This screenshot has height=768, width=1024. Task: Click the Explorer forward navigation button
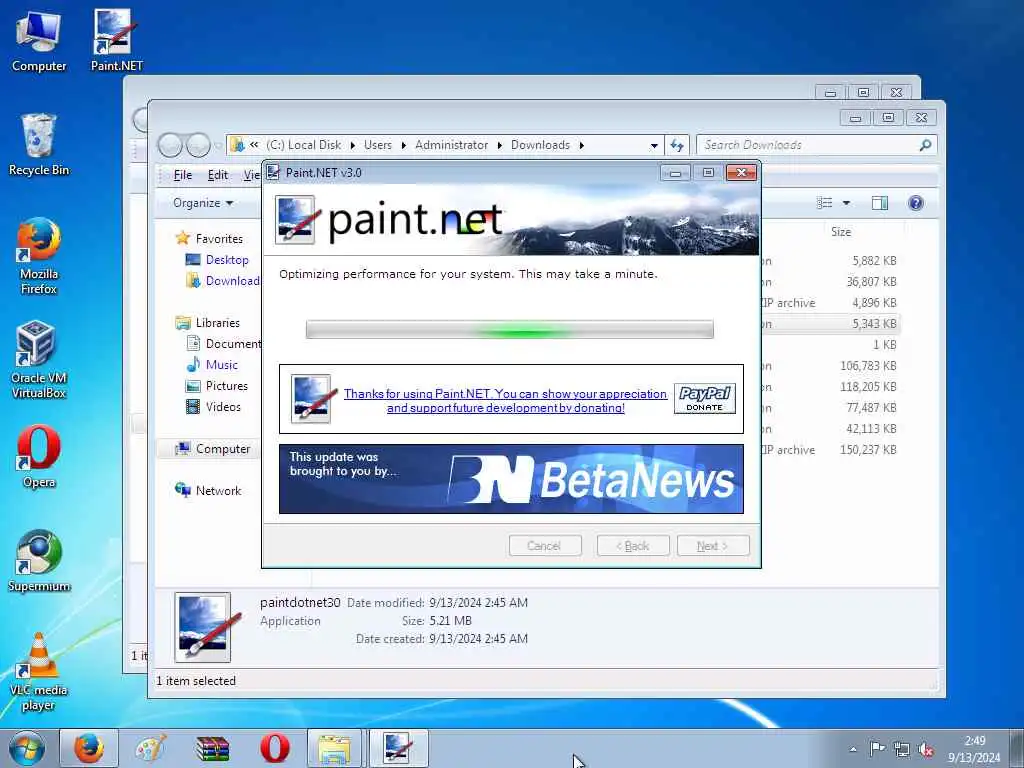[x=198, y=145]
